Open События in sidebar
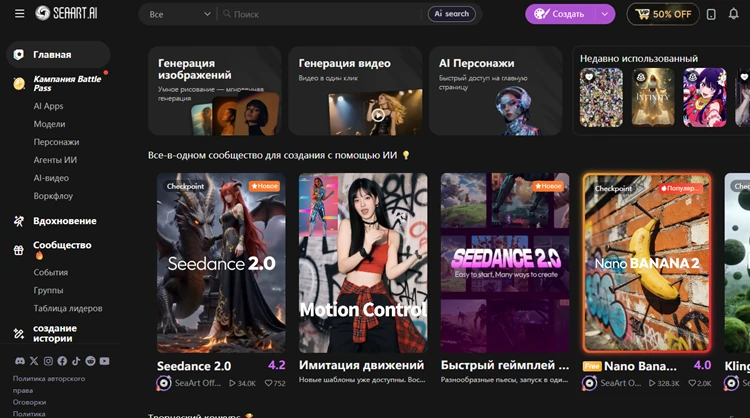Screen dimensions: 750x418 click(51, 272)
